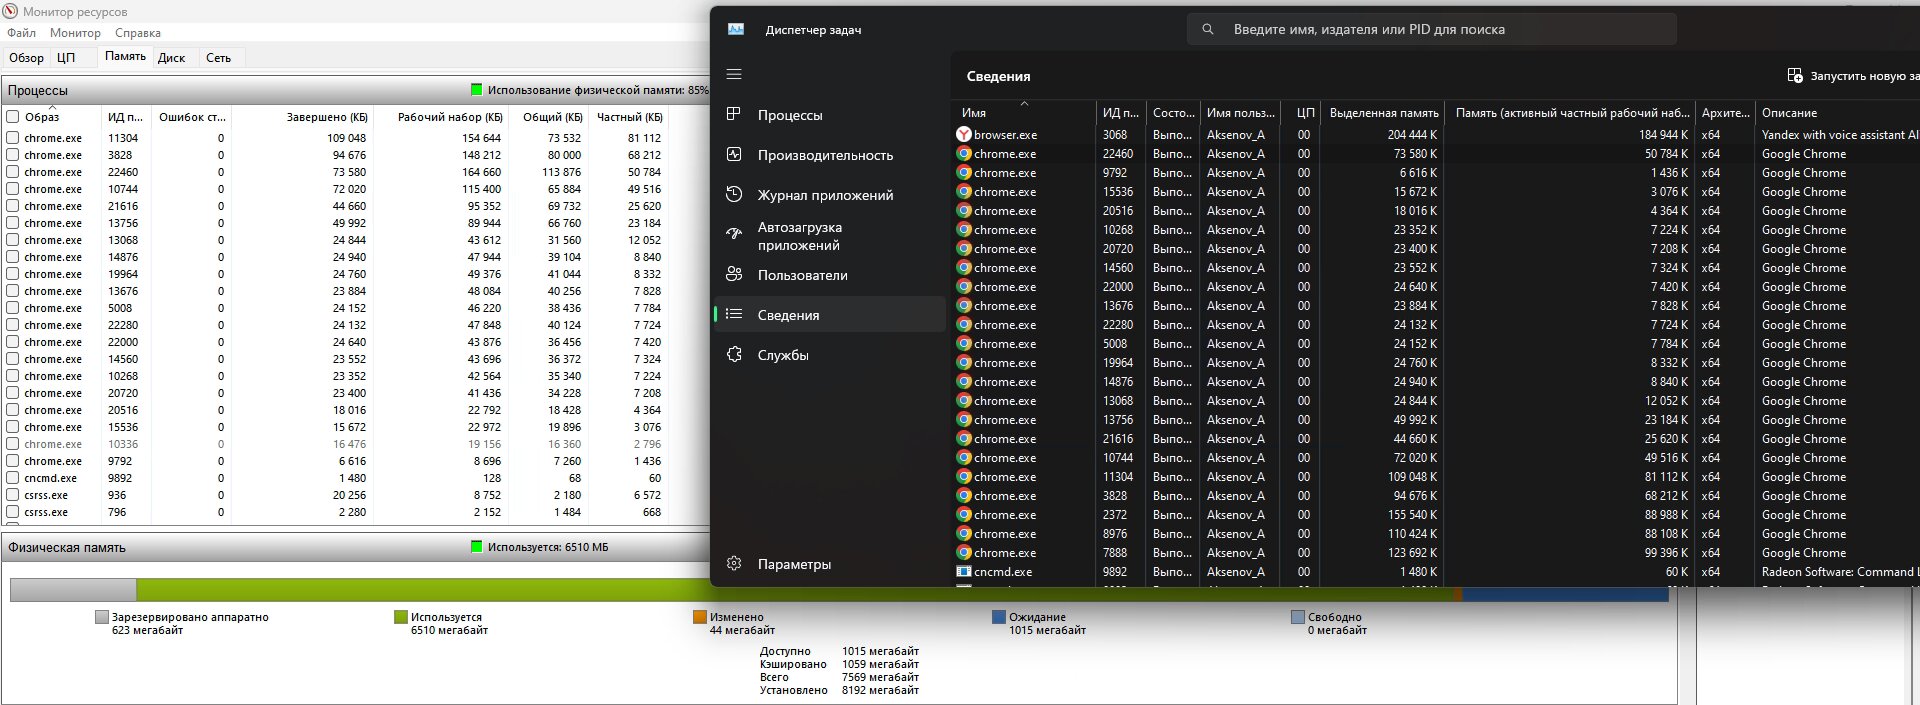Click Chrome icon of PID 8976 row
The height and width of the screenshot is (705, 1920).
click(x=964, y=533)
